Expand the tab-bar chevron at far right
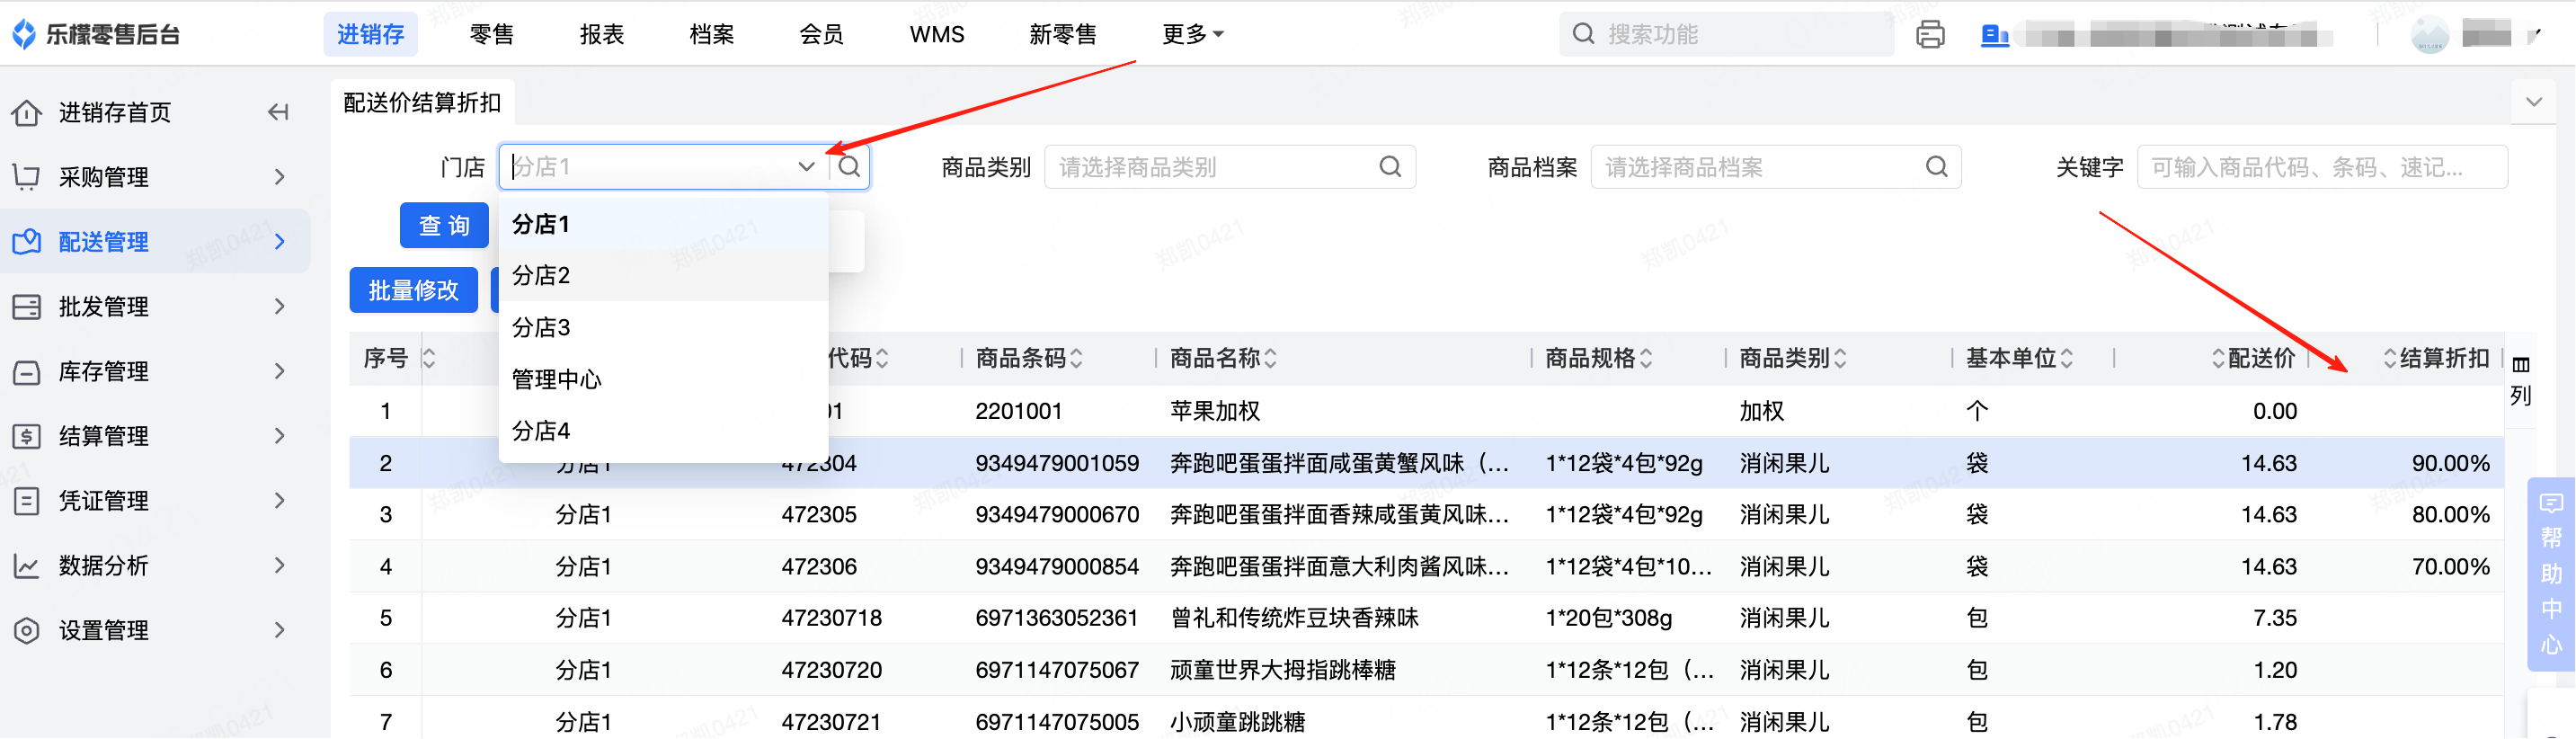2576x739 pixels. click(2533, 102)
